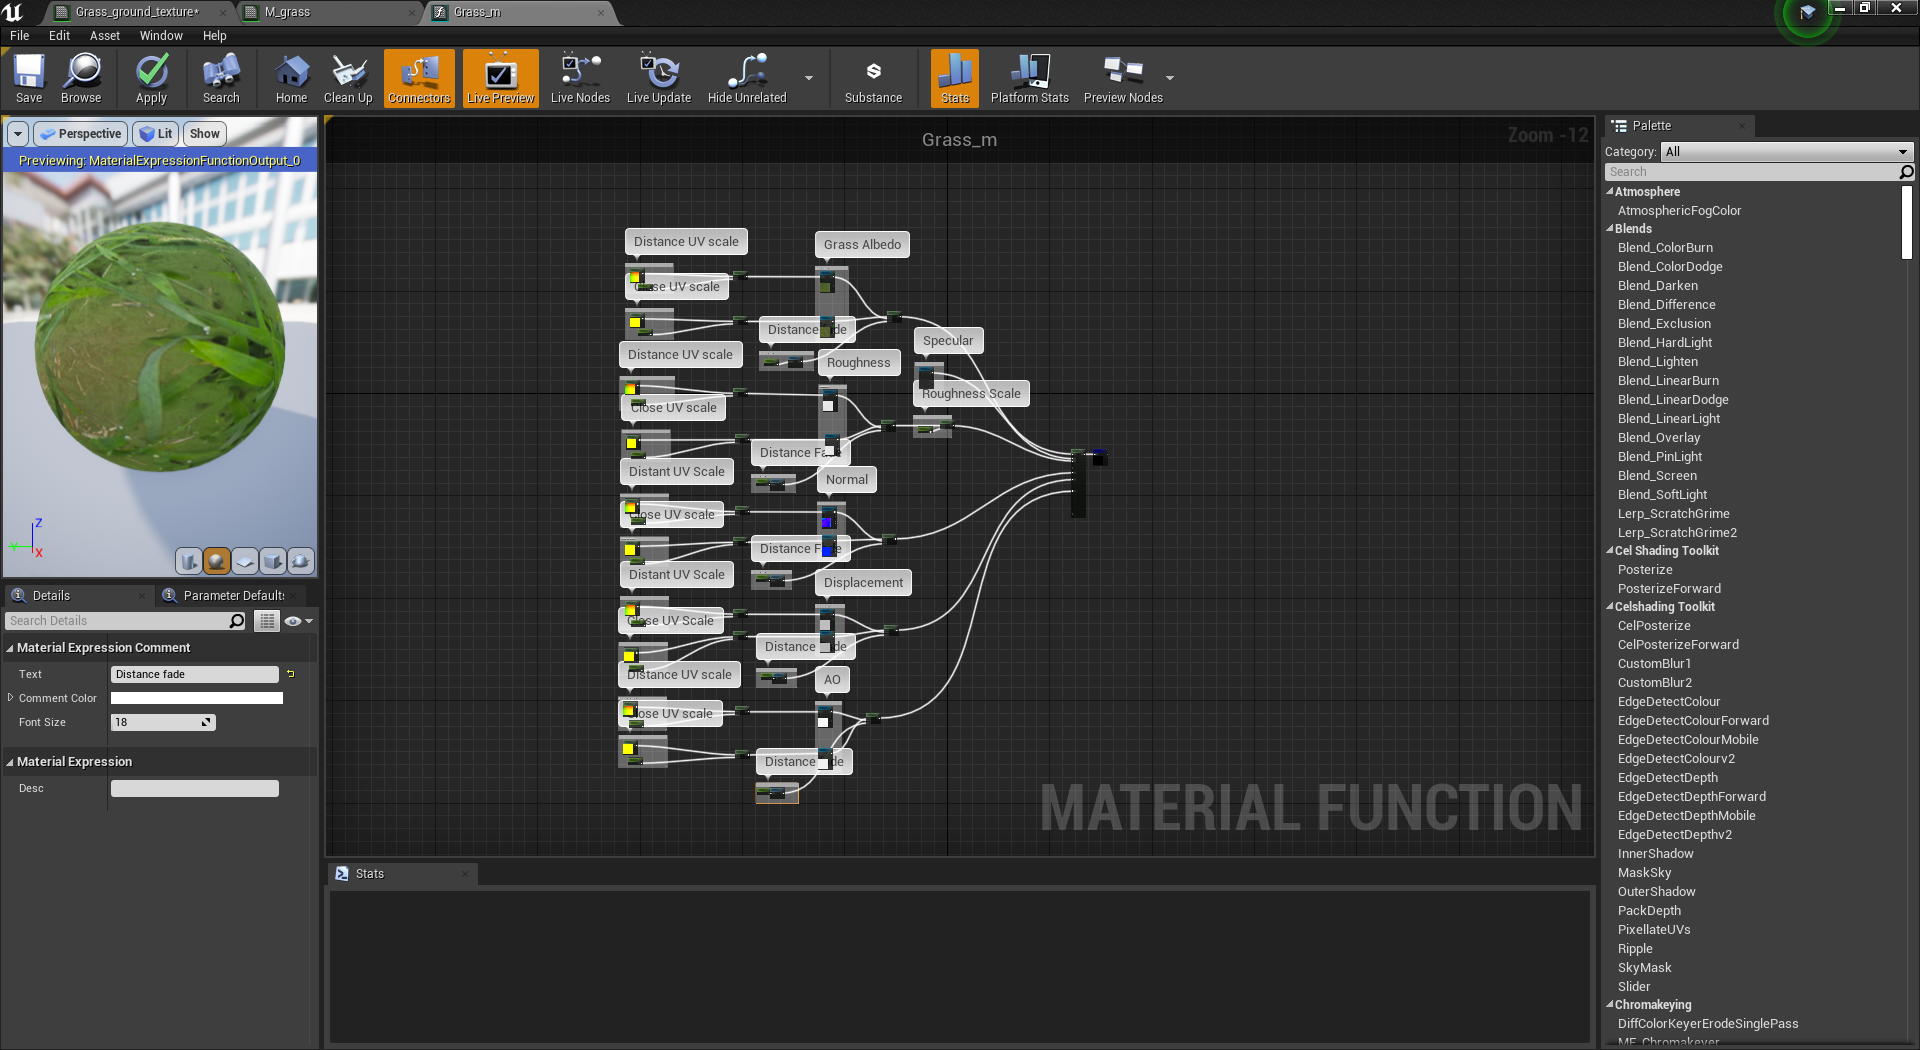1920x1050 pixels.
Task: Click the Show button in viewport
Action: click(x=205, y=134)
